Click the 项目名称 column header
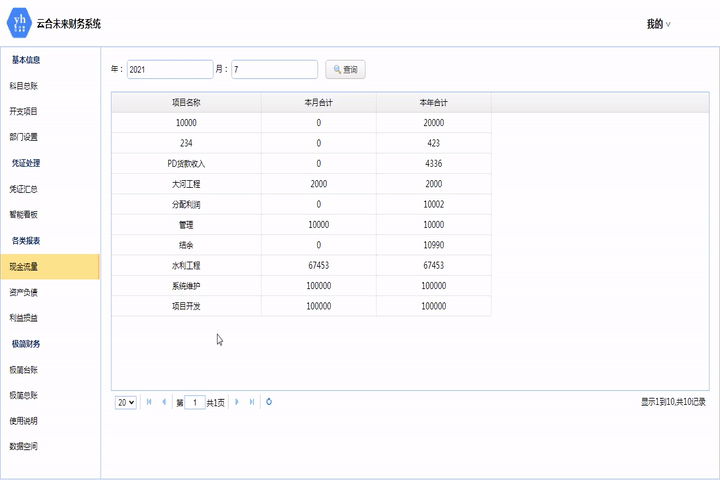The width and height of the screenshot is (720, 480). [186, 102]
